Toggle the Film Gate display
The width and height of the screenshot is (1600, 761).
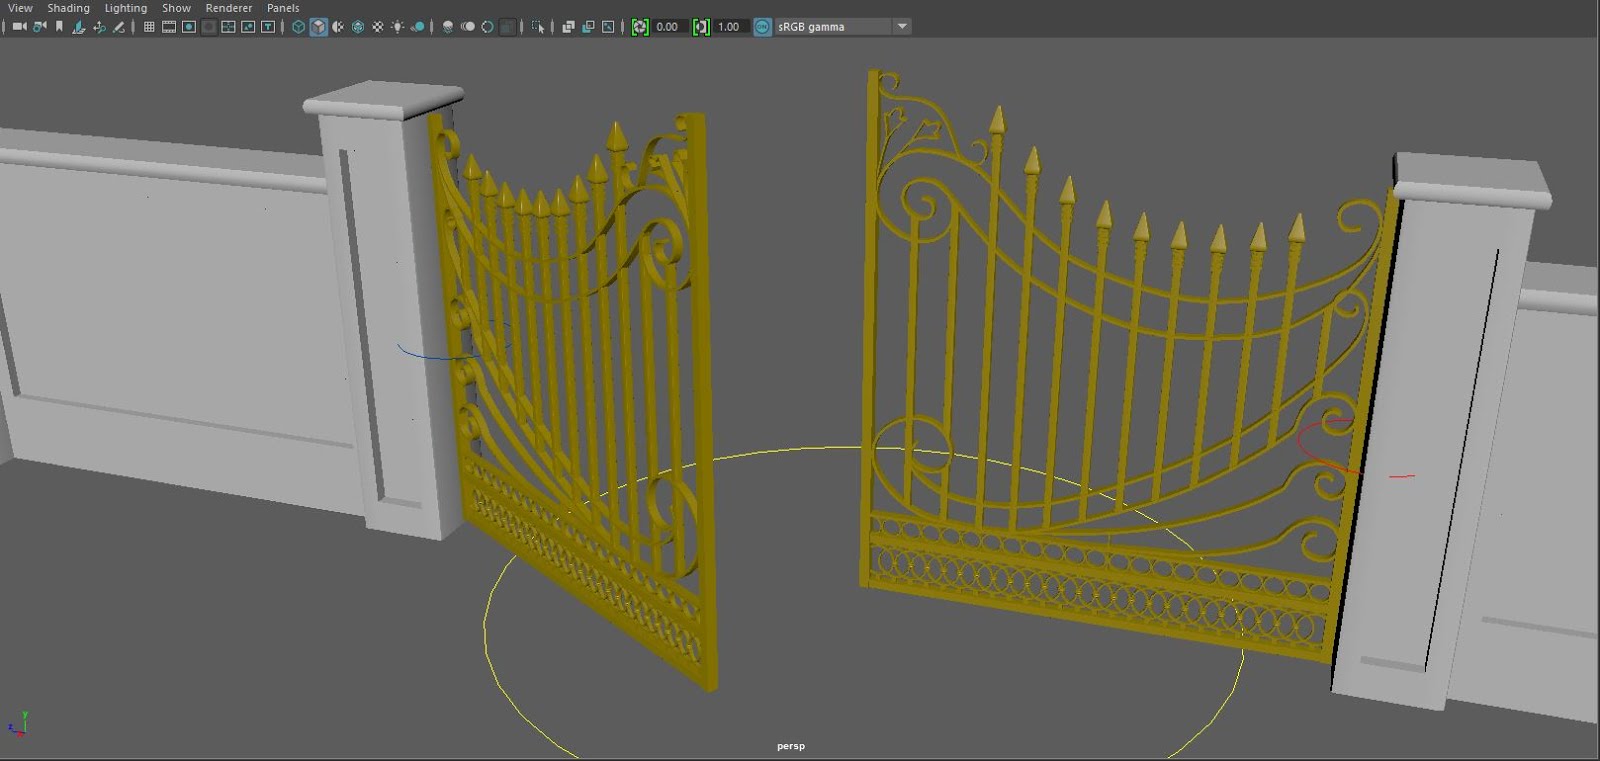(169, 27)
